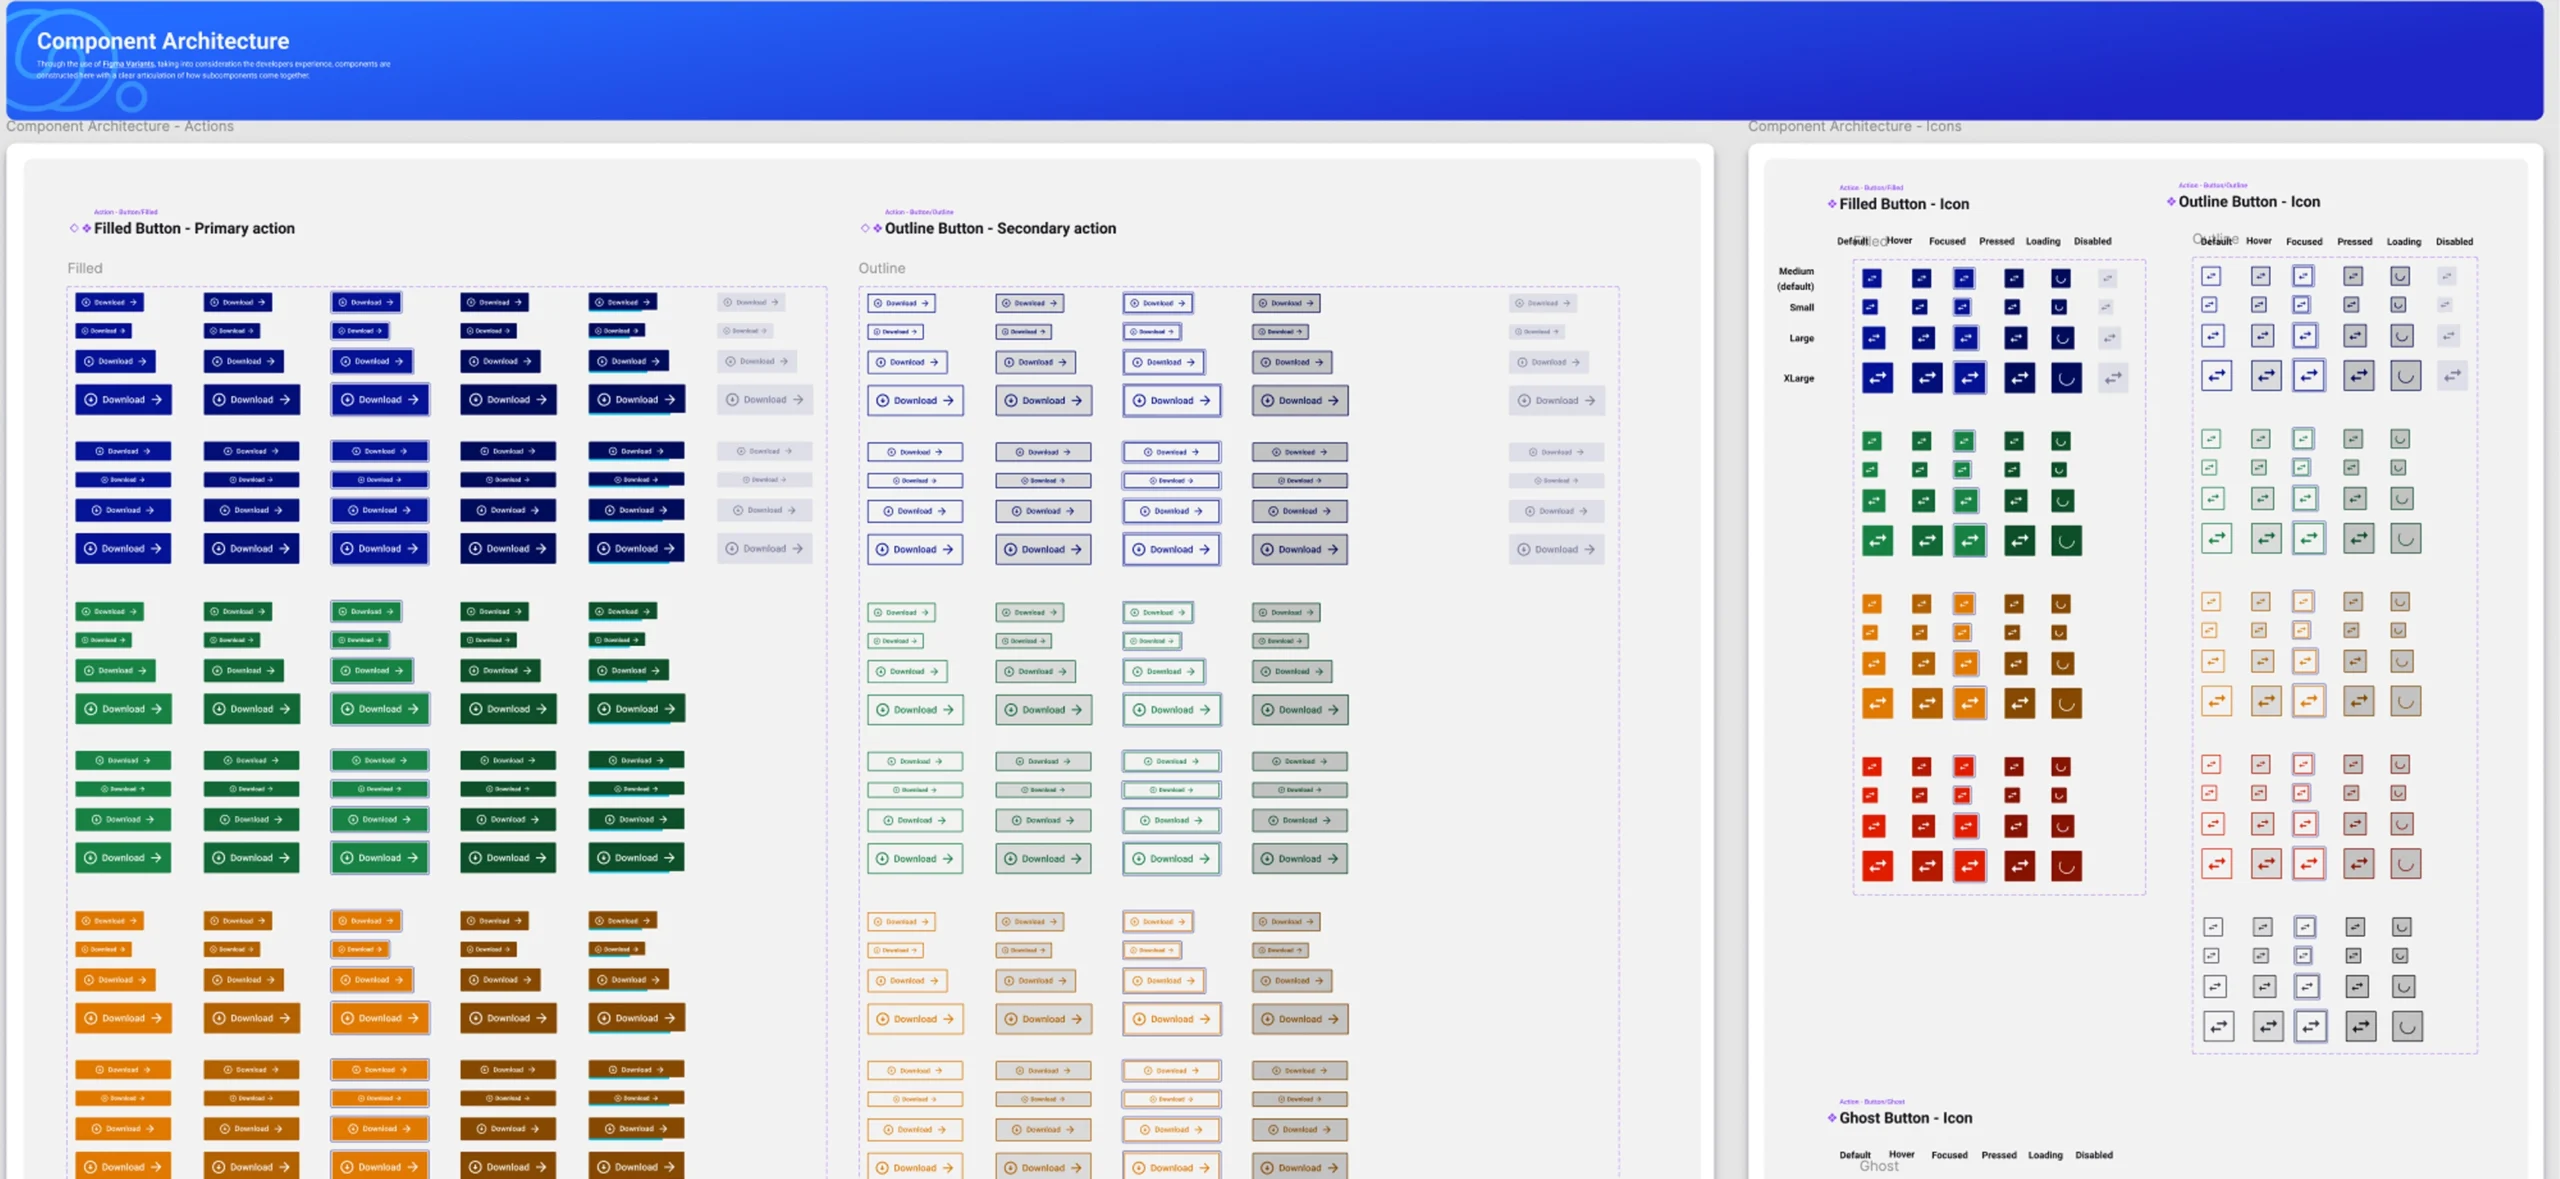Click XLarge green filled Pressed swap icon button

2019,541
